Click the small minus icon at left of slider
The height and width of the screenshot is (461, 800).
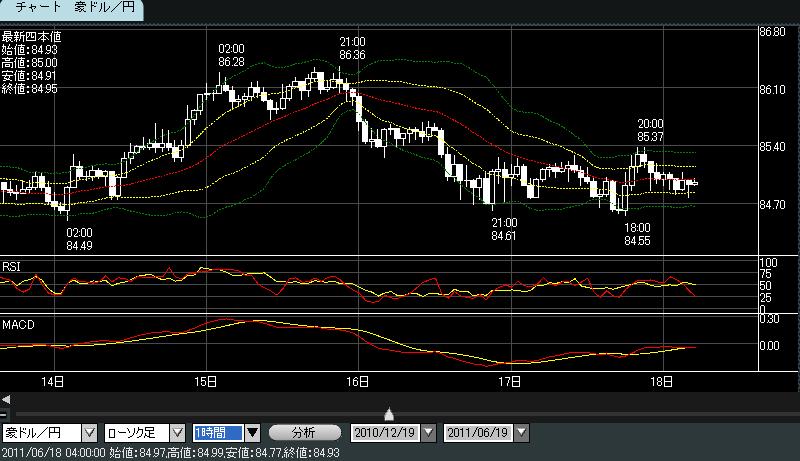pos(4,413)
